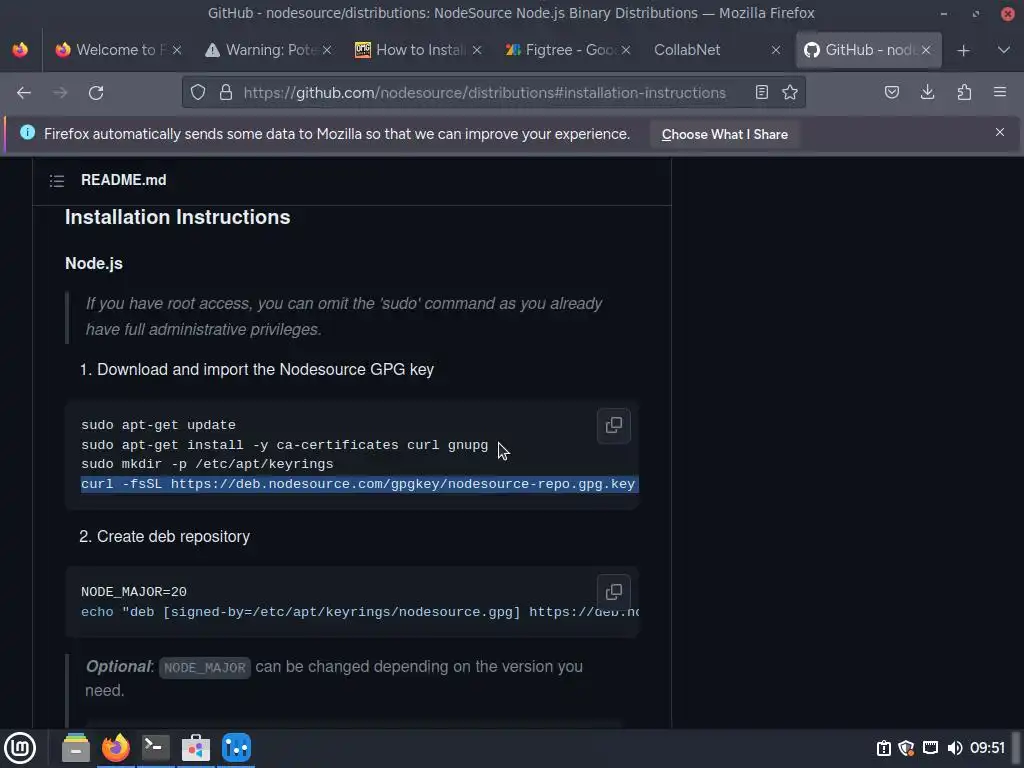Image resolution: width=1024 pixels, height=768 pixels.
Task: Click 'Create deb repository' step text
Action: click(174, 537)
